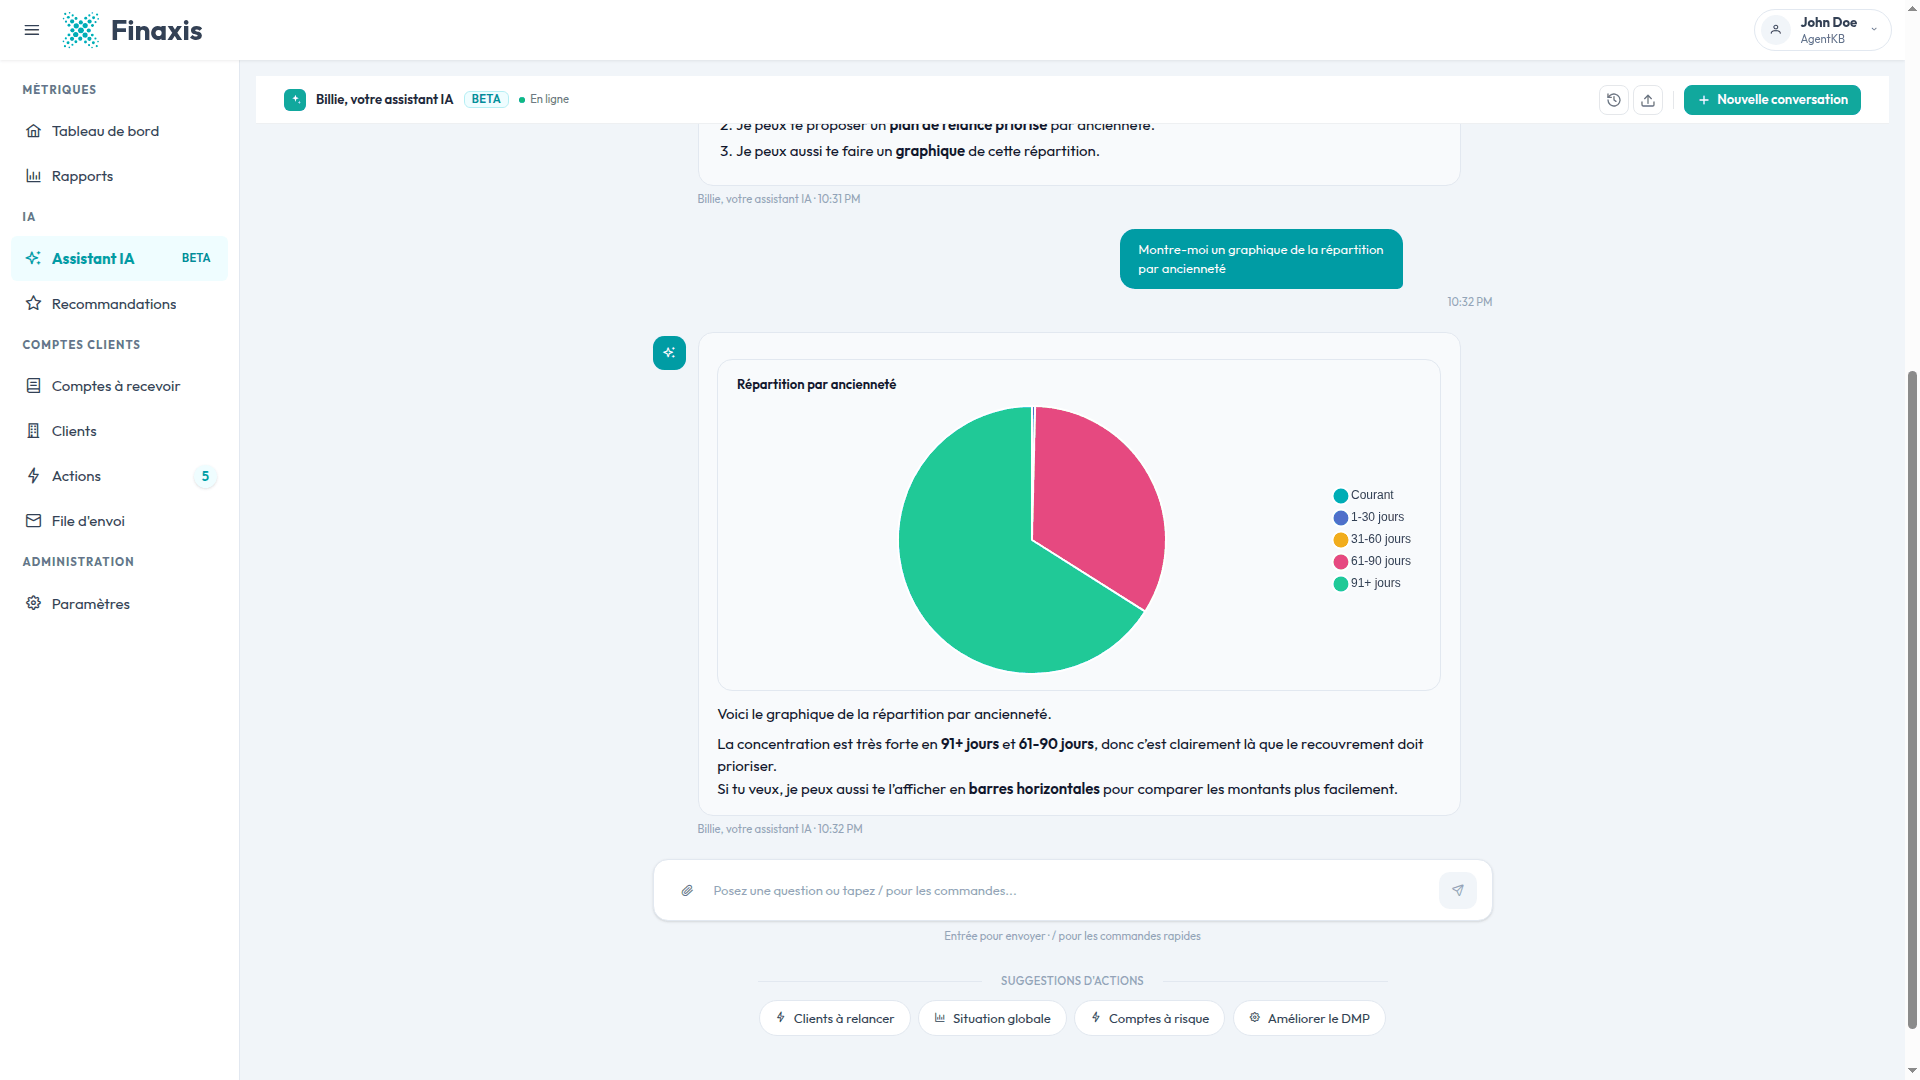Focus the question input field
The image size is (1920, 1080).
[1070, 891]
